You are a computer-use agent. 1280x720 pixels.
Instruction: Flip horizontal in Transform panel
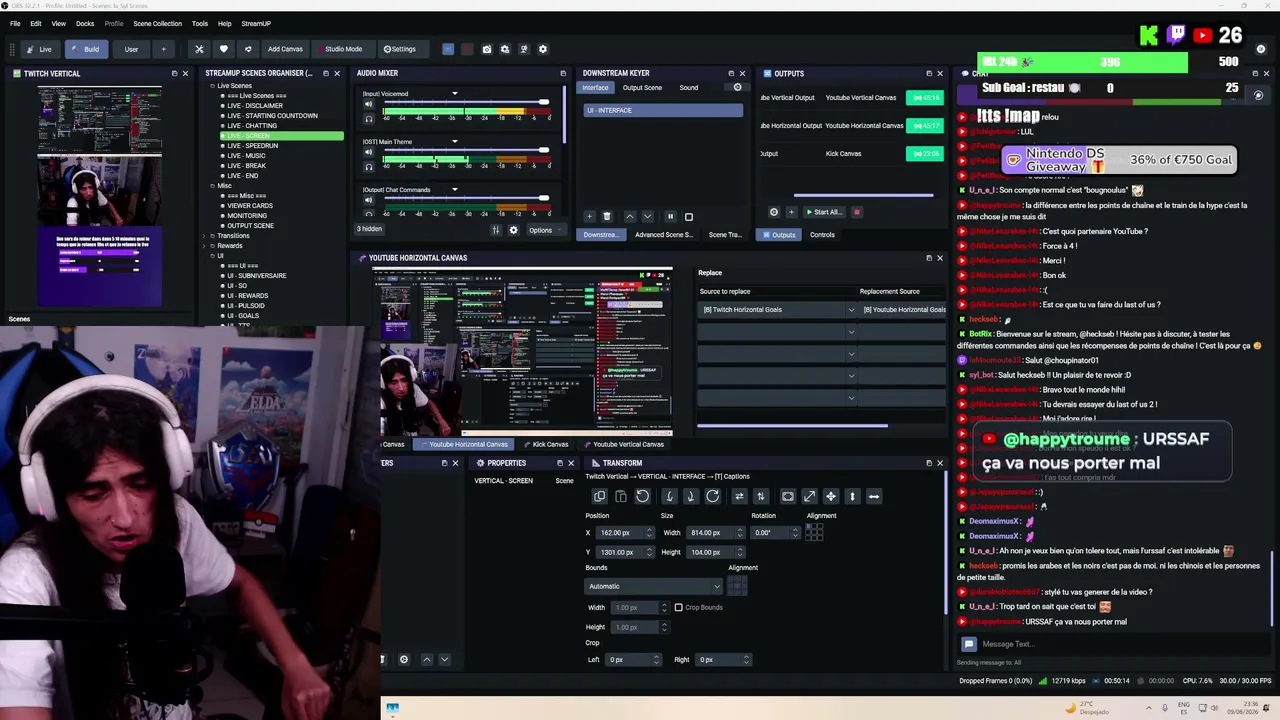(739, 496)
